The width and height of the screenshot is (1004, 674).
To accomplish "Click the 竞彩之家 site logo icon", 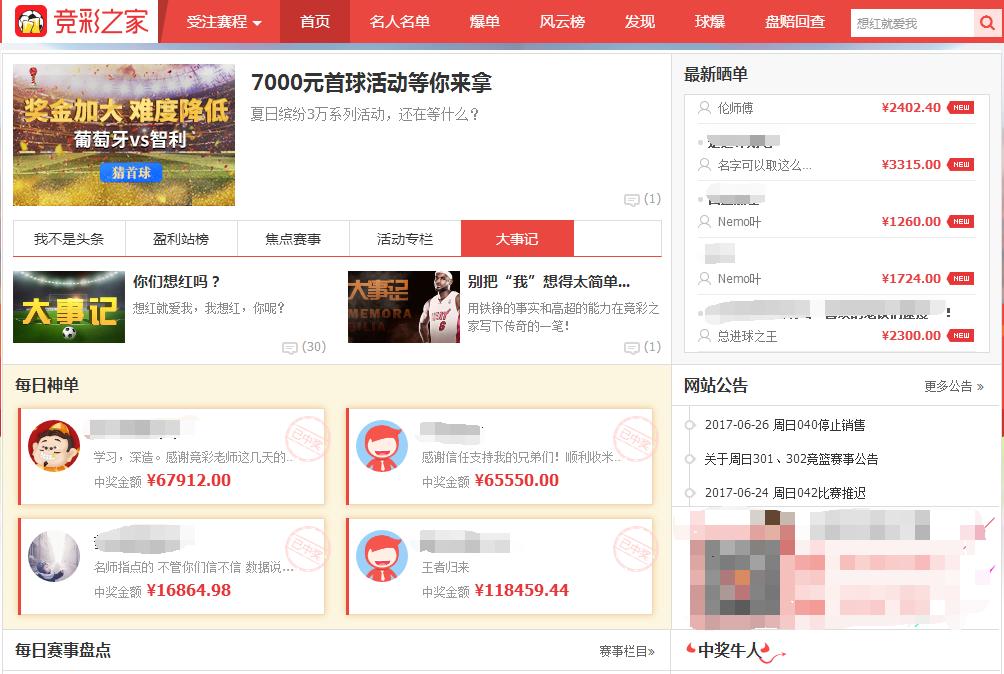I will pyautogui.click(x=30, y=22).
